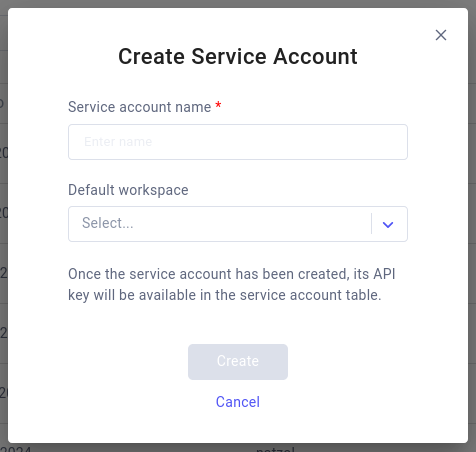The width and height of the screenshot is (476, 452).
Task: Click the API key information paragraph
Action: (x=232, y=285)
